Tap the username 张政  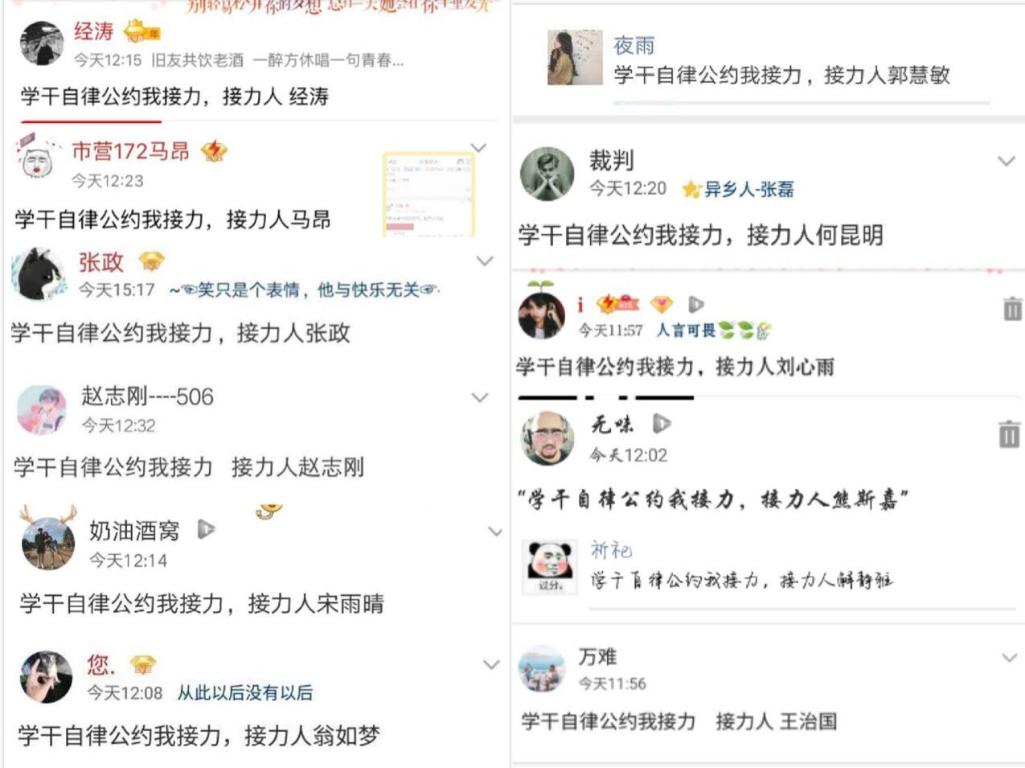point(101,262)
